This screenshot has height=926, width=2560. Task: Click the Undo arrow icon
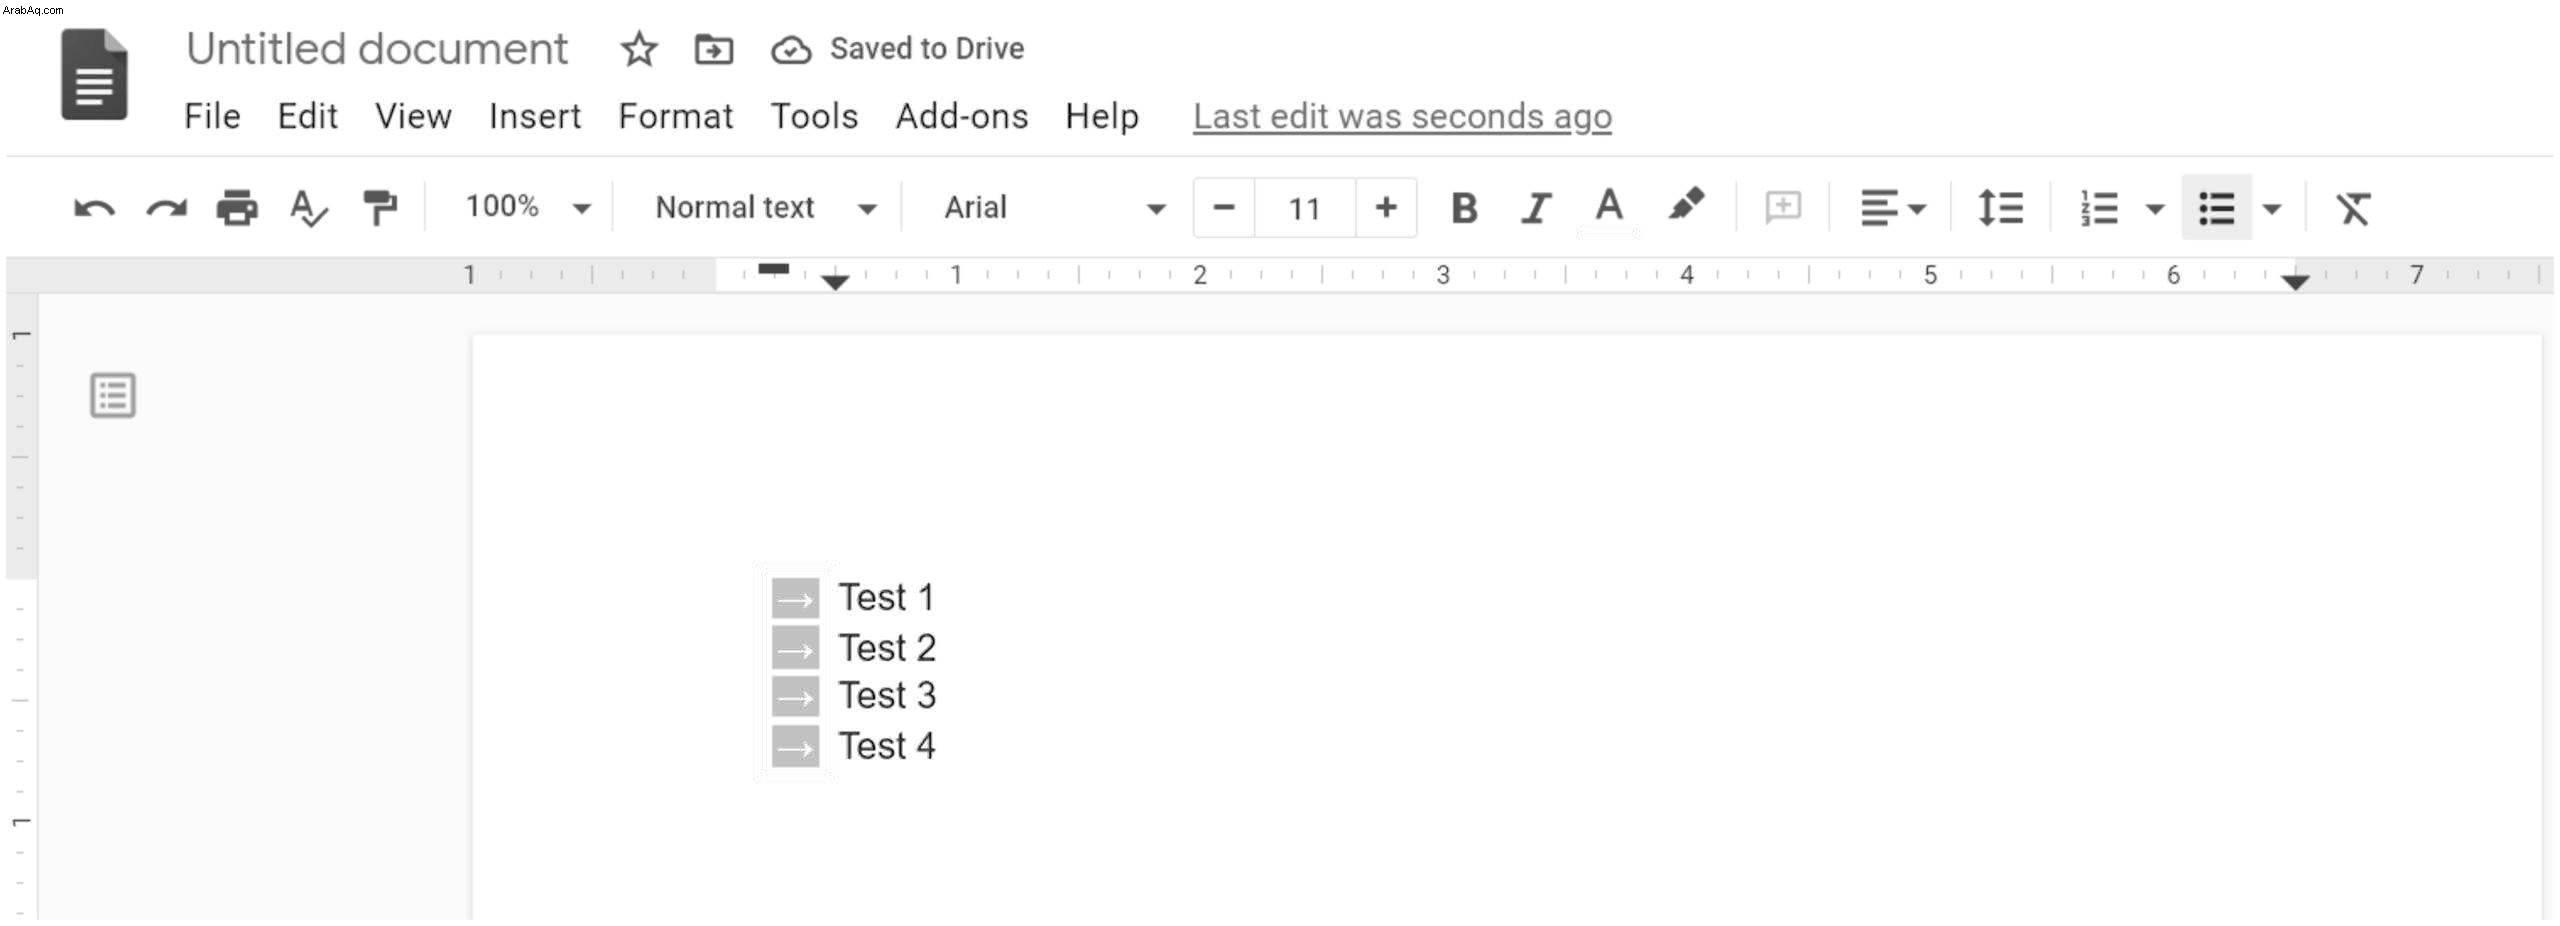click(x=94, y=208)
